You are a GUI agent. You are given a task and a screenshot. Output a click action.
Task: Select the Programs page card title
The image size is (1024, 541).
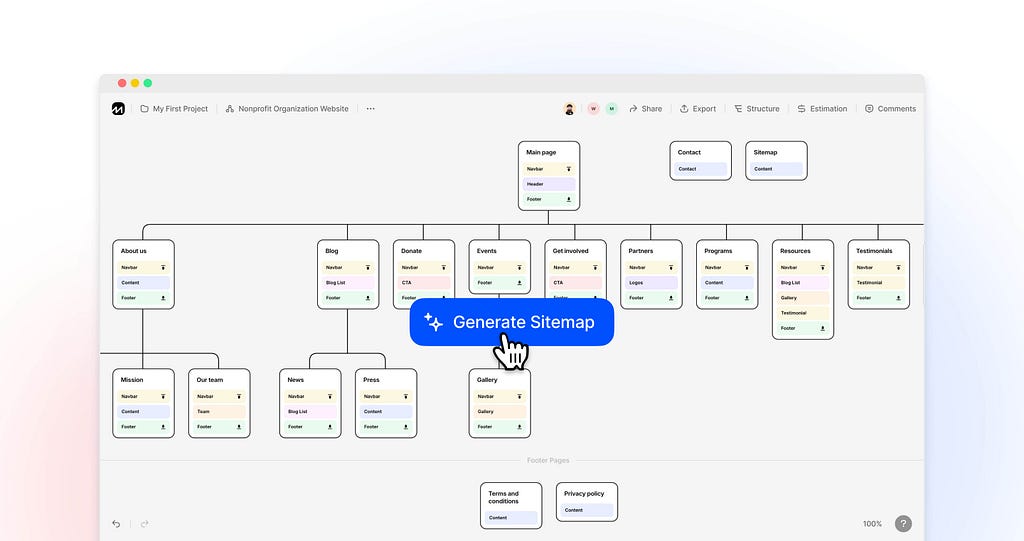[x=718, y=251]
